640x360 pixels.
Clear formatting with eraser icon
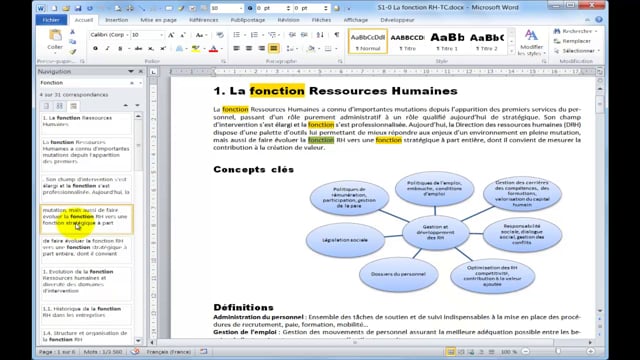point(220,35)
